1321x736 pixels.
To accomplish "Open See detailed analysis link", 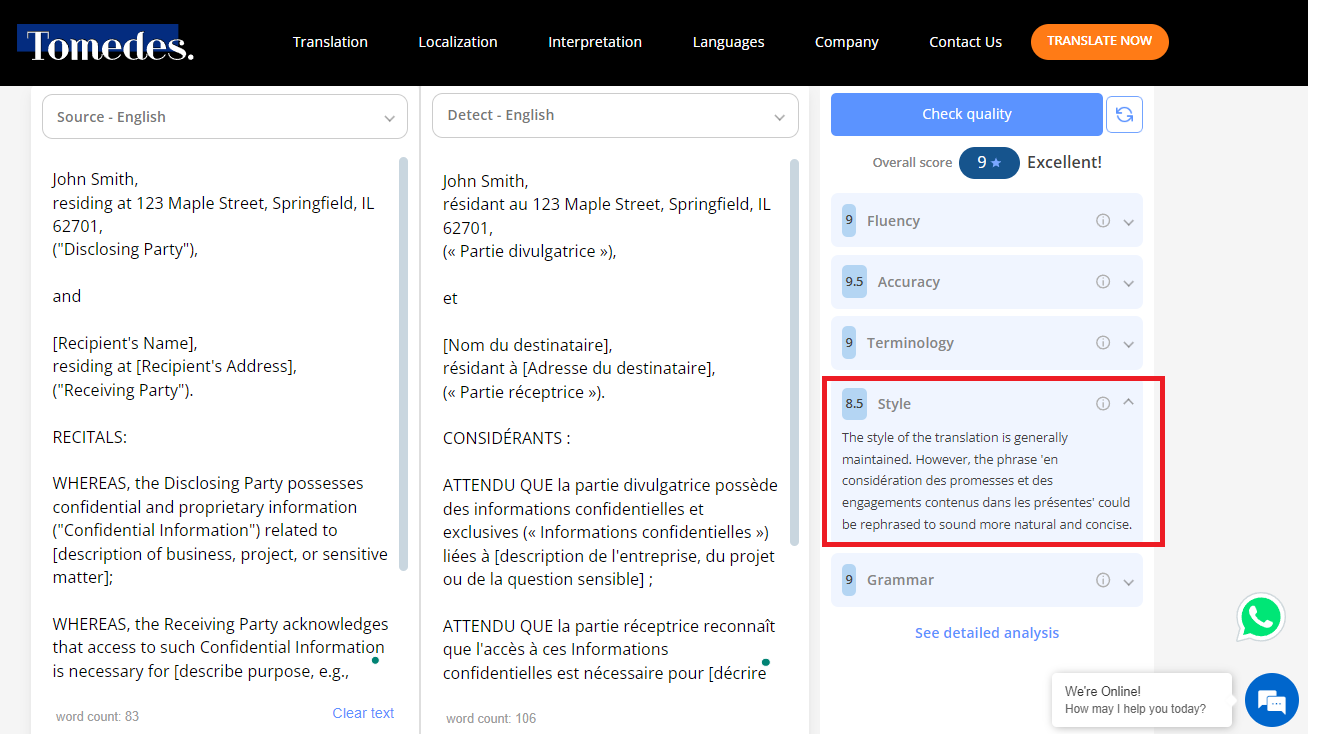I will [987, 633].
